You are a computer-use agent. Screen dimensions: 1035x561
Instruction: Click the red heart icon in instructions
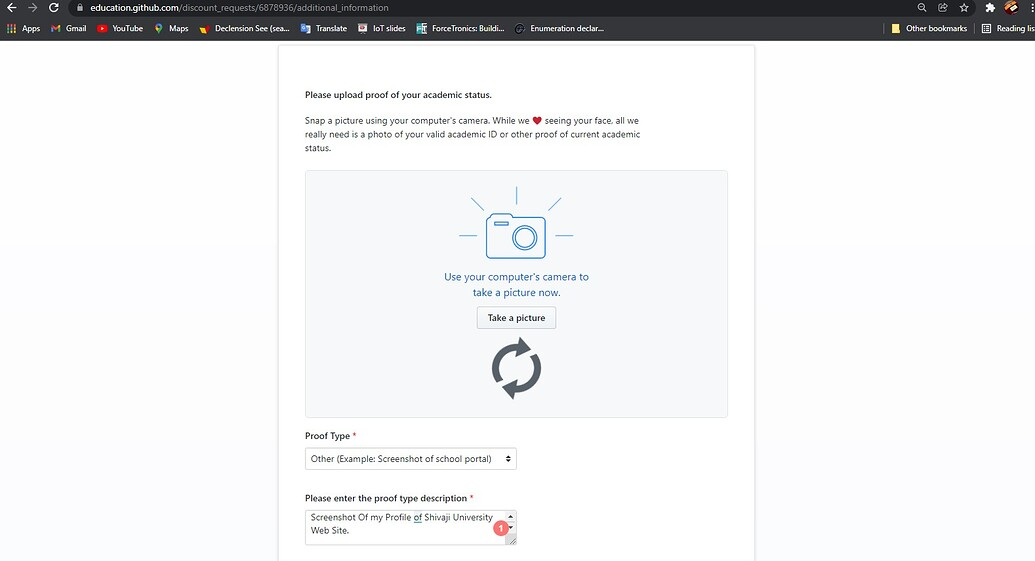(537, 121)
